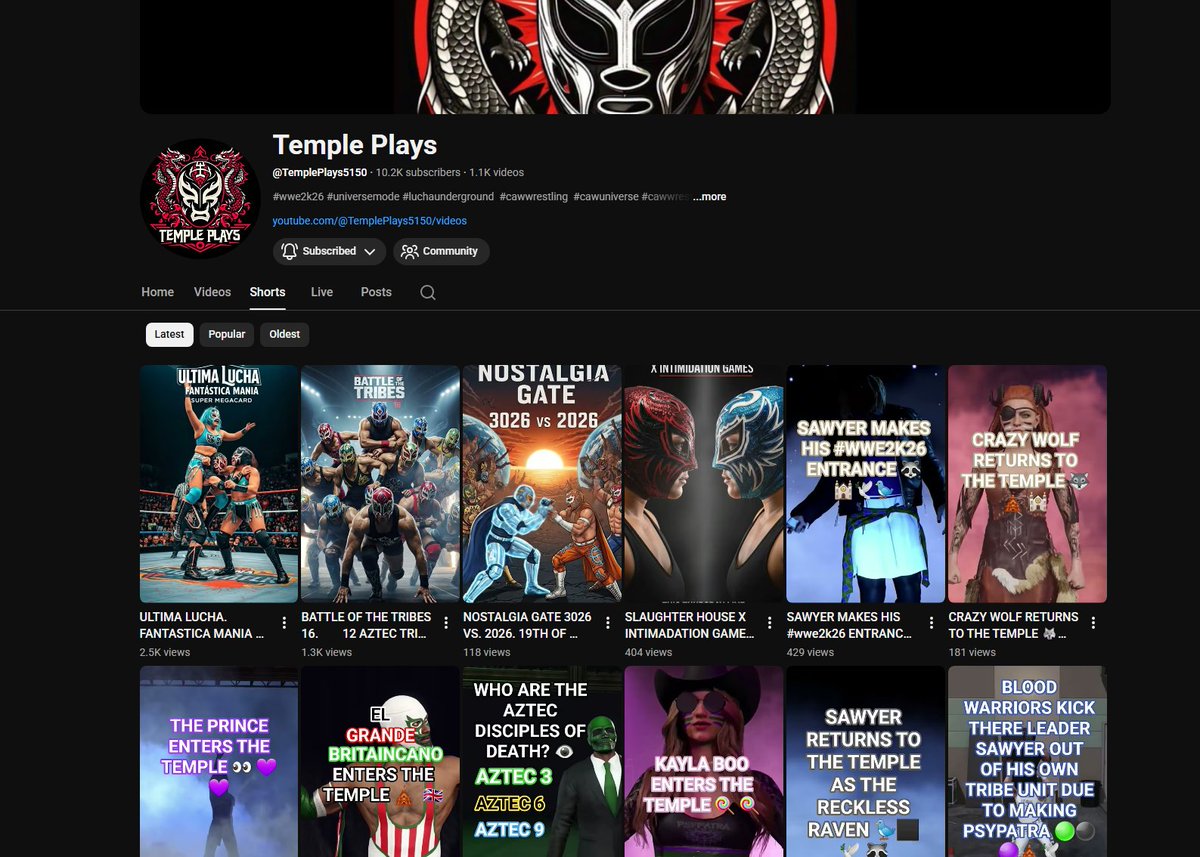
Task: Click the 181 views text
Action: click(x=973, y=652)
